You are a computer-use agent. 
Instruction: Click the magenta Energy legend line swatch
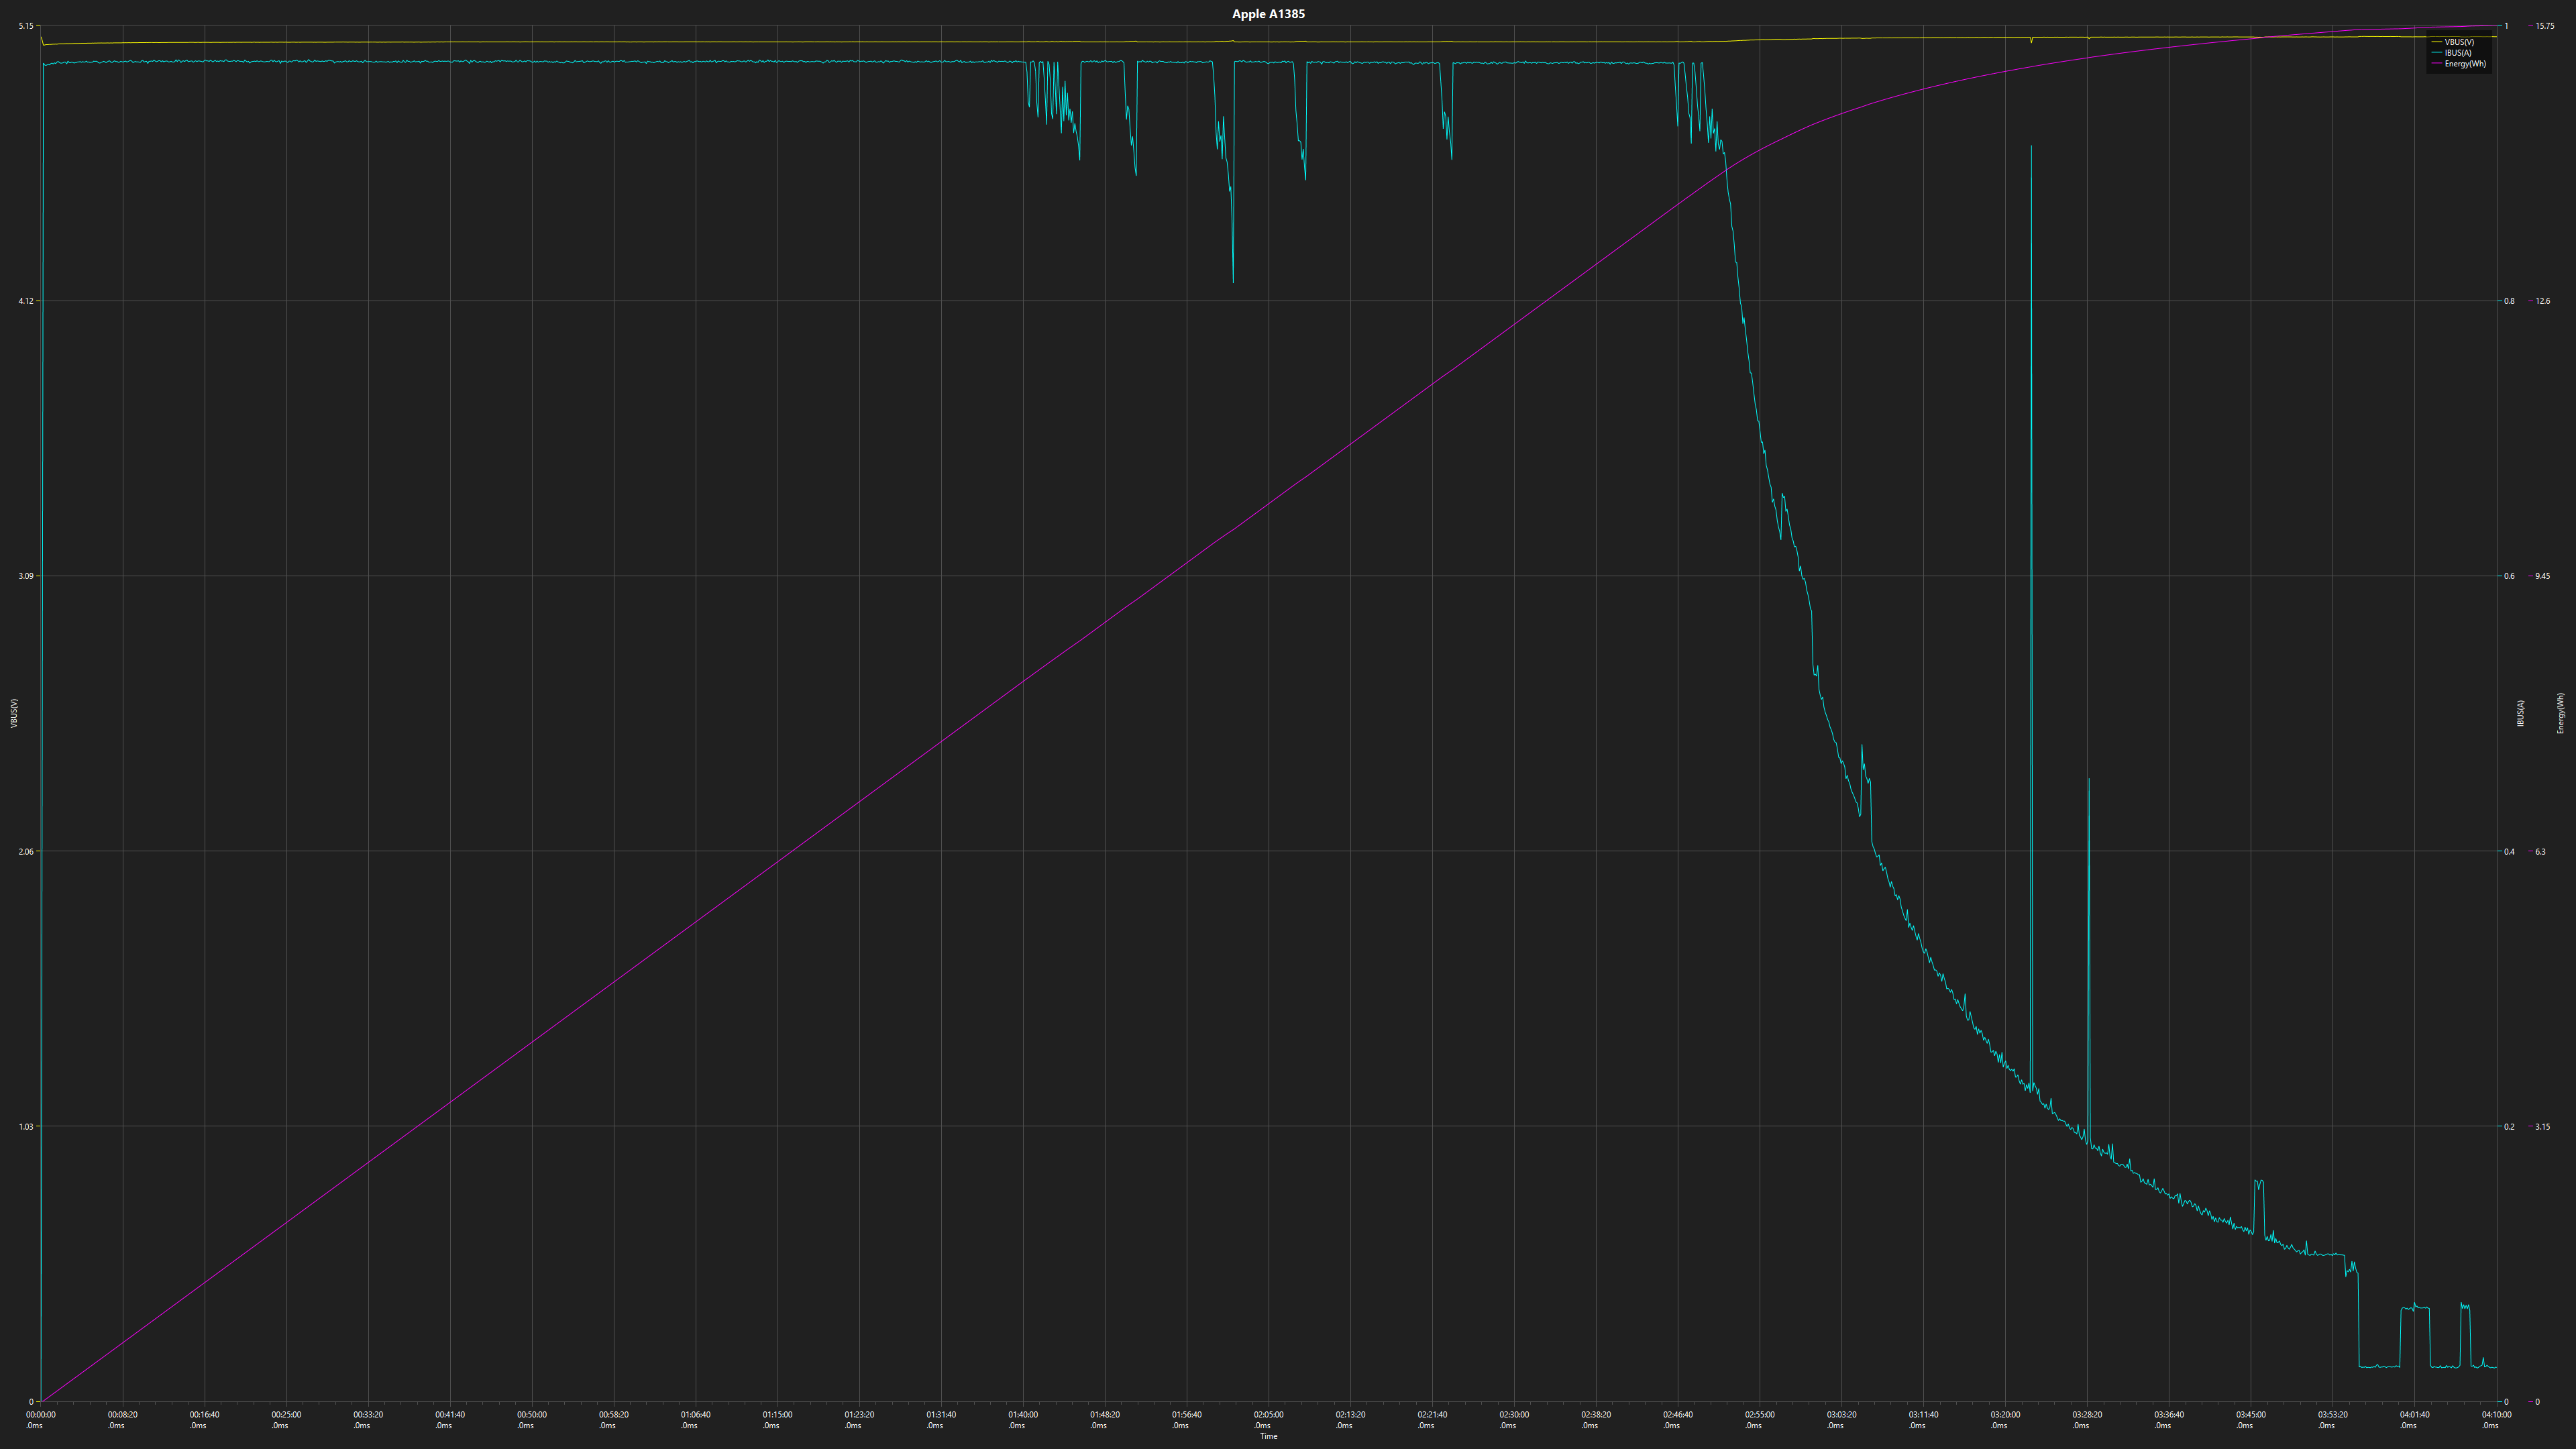point(2436,64)
